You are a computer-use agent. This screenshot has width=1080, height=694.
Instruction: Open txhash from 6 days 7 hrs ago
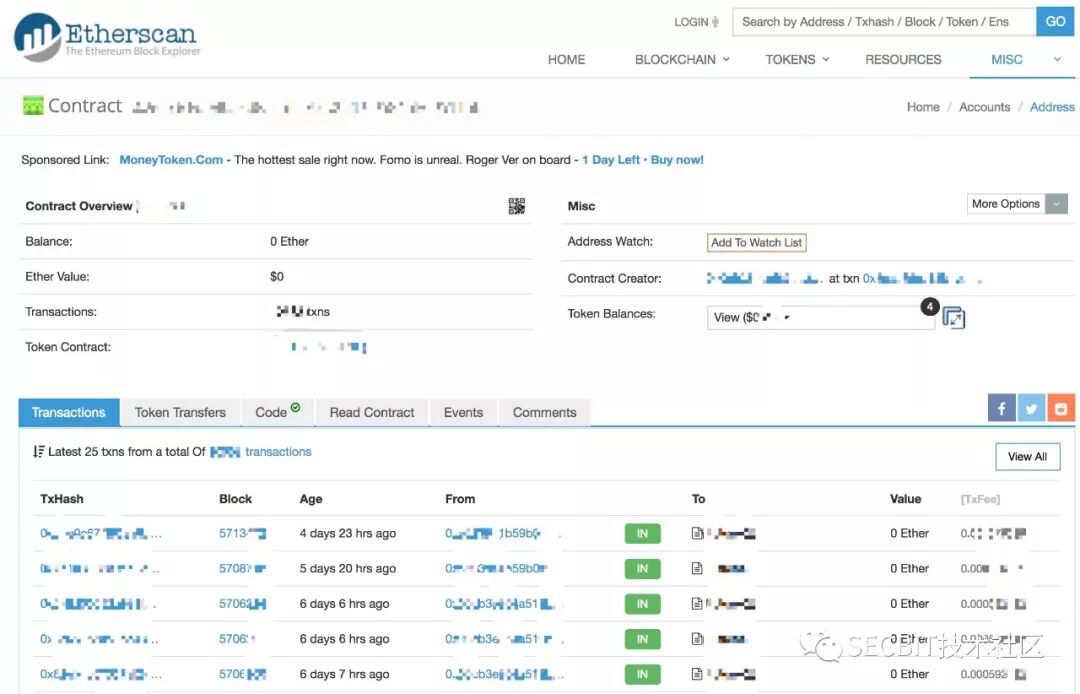coord(101,674)
